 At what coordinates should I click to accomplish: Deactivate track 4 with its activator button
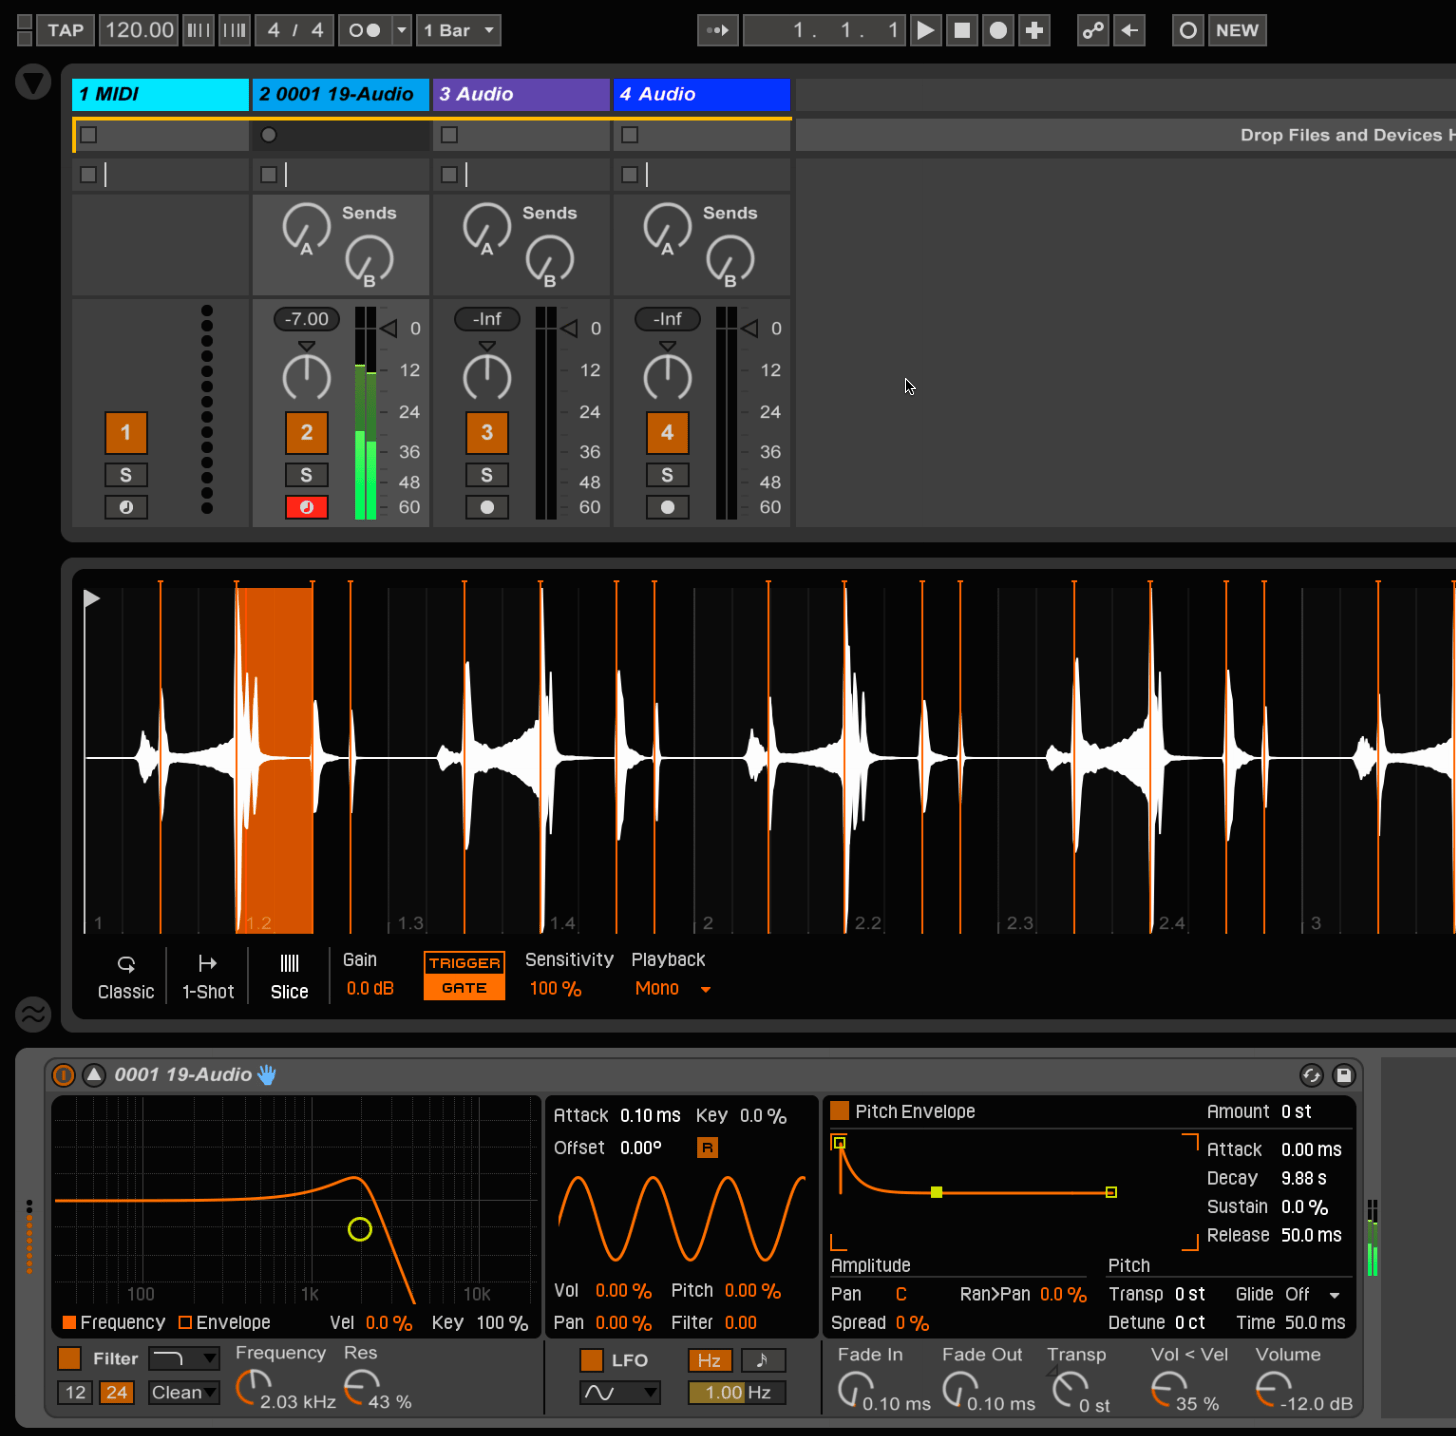(x=667, y=433)
